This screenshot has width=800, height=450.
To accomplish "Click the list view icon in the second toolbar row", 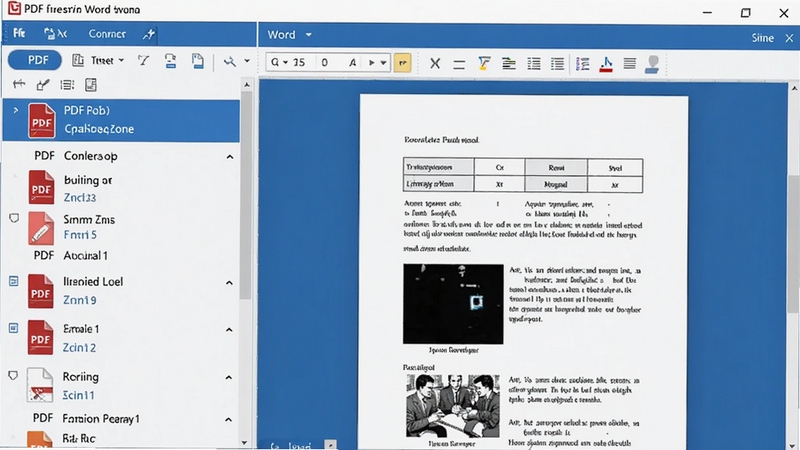I will [67, 85].
